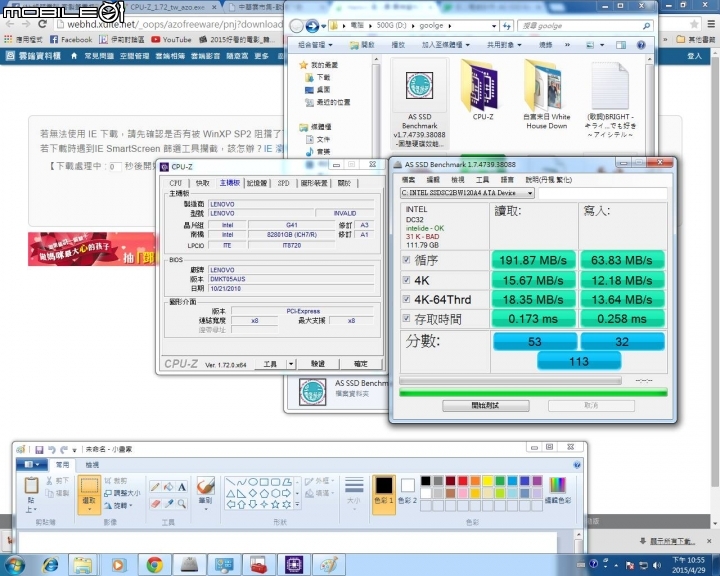720x576 pixels.
Task: Click the Explorer back arrow button
Action: 297,26
